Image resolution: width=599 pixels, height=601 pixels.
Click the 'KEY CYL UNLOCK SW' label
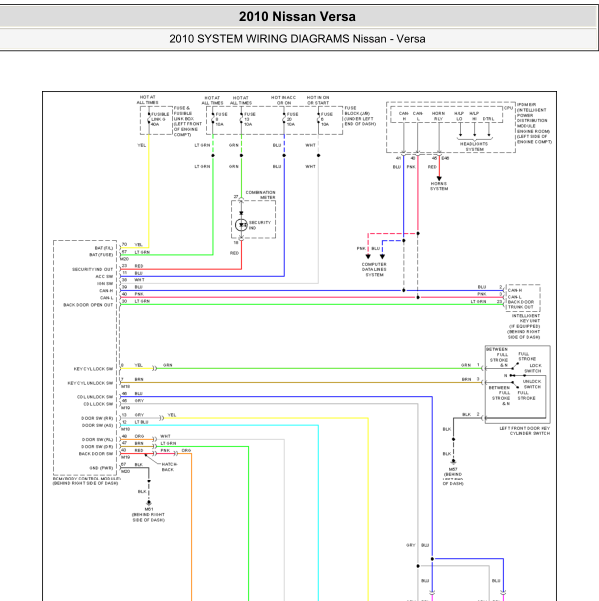pos(90,383)
